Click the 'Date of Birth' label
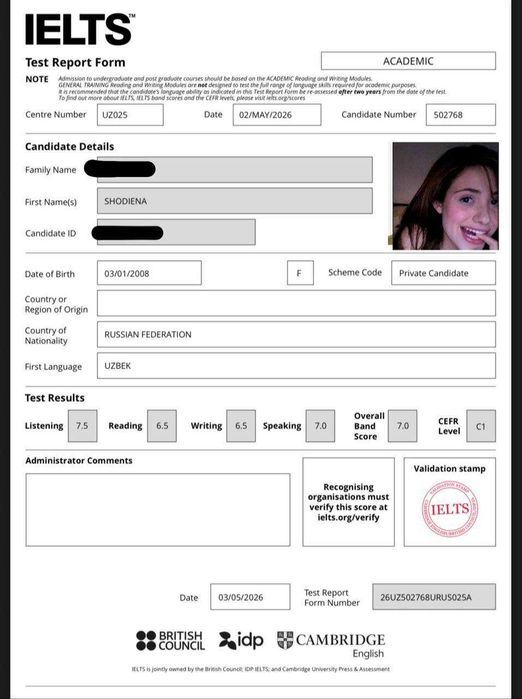This screenshot has width=522, height=699. [49, 274]
